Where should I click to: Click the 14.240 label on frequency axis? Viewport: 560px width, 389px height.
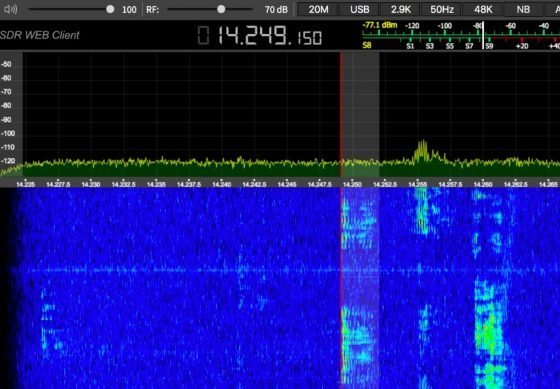click(x=221, y=184)
